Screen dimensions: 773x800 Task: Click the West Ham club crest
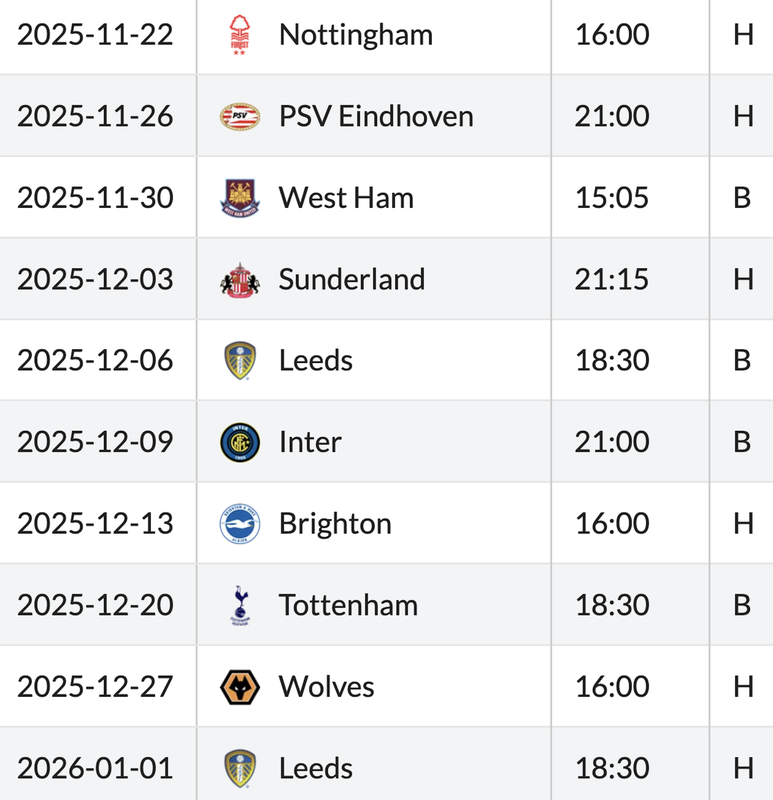point(239,198)
